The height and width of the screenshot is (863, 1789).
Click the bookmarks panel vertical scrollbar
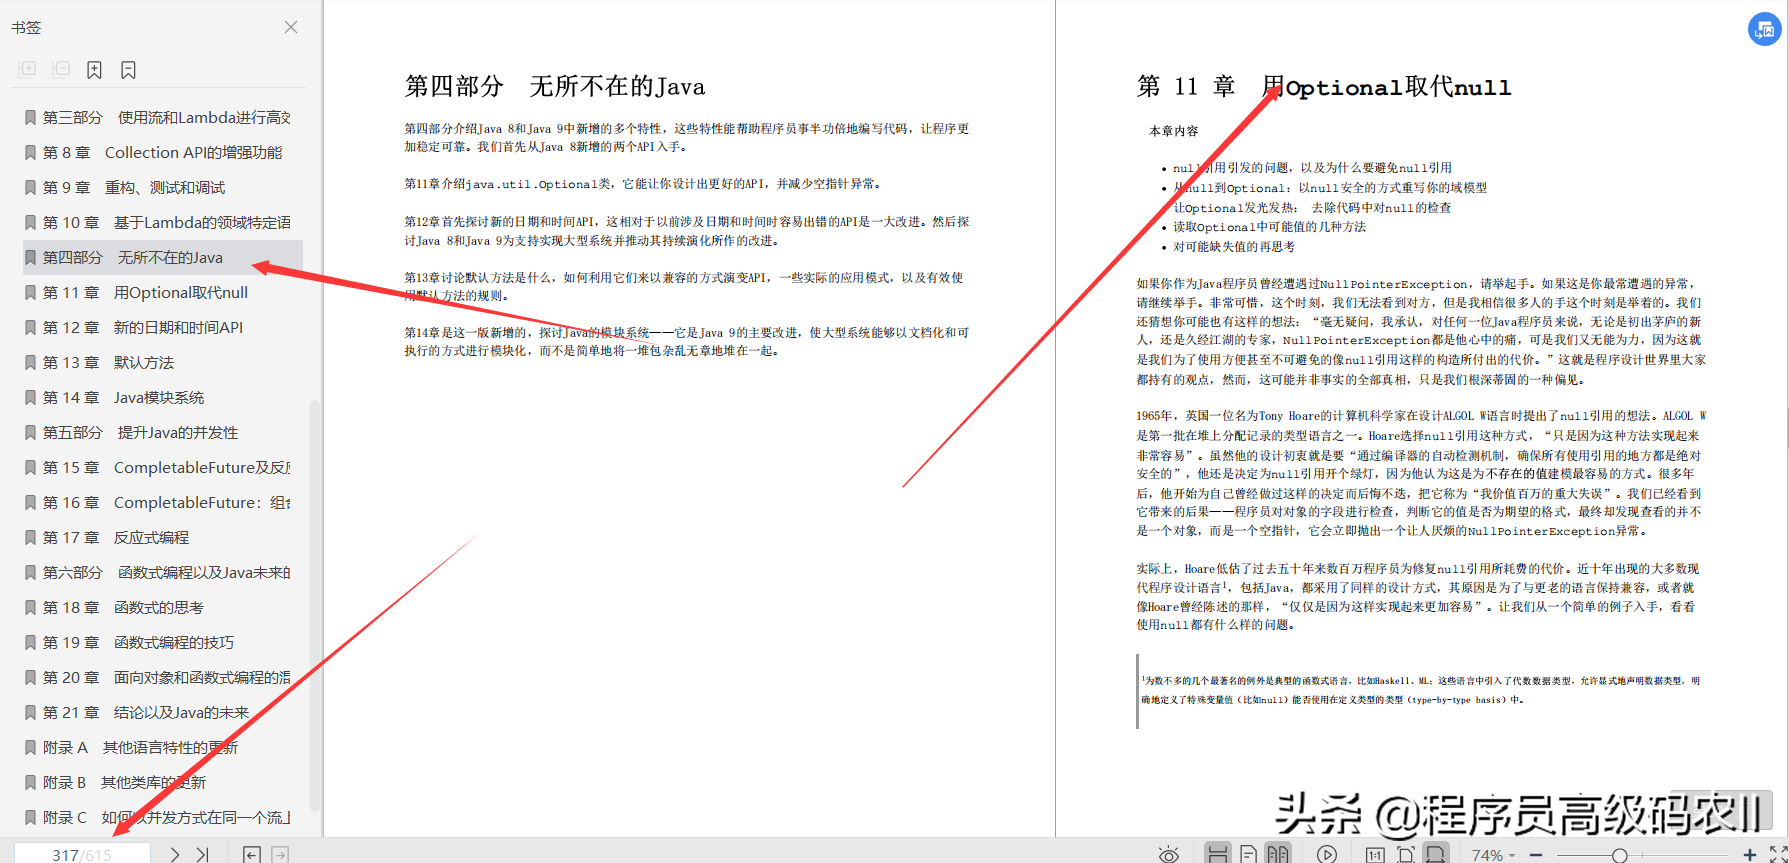(x=315, y=605)
